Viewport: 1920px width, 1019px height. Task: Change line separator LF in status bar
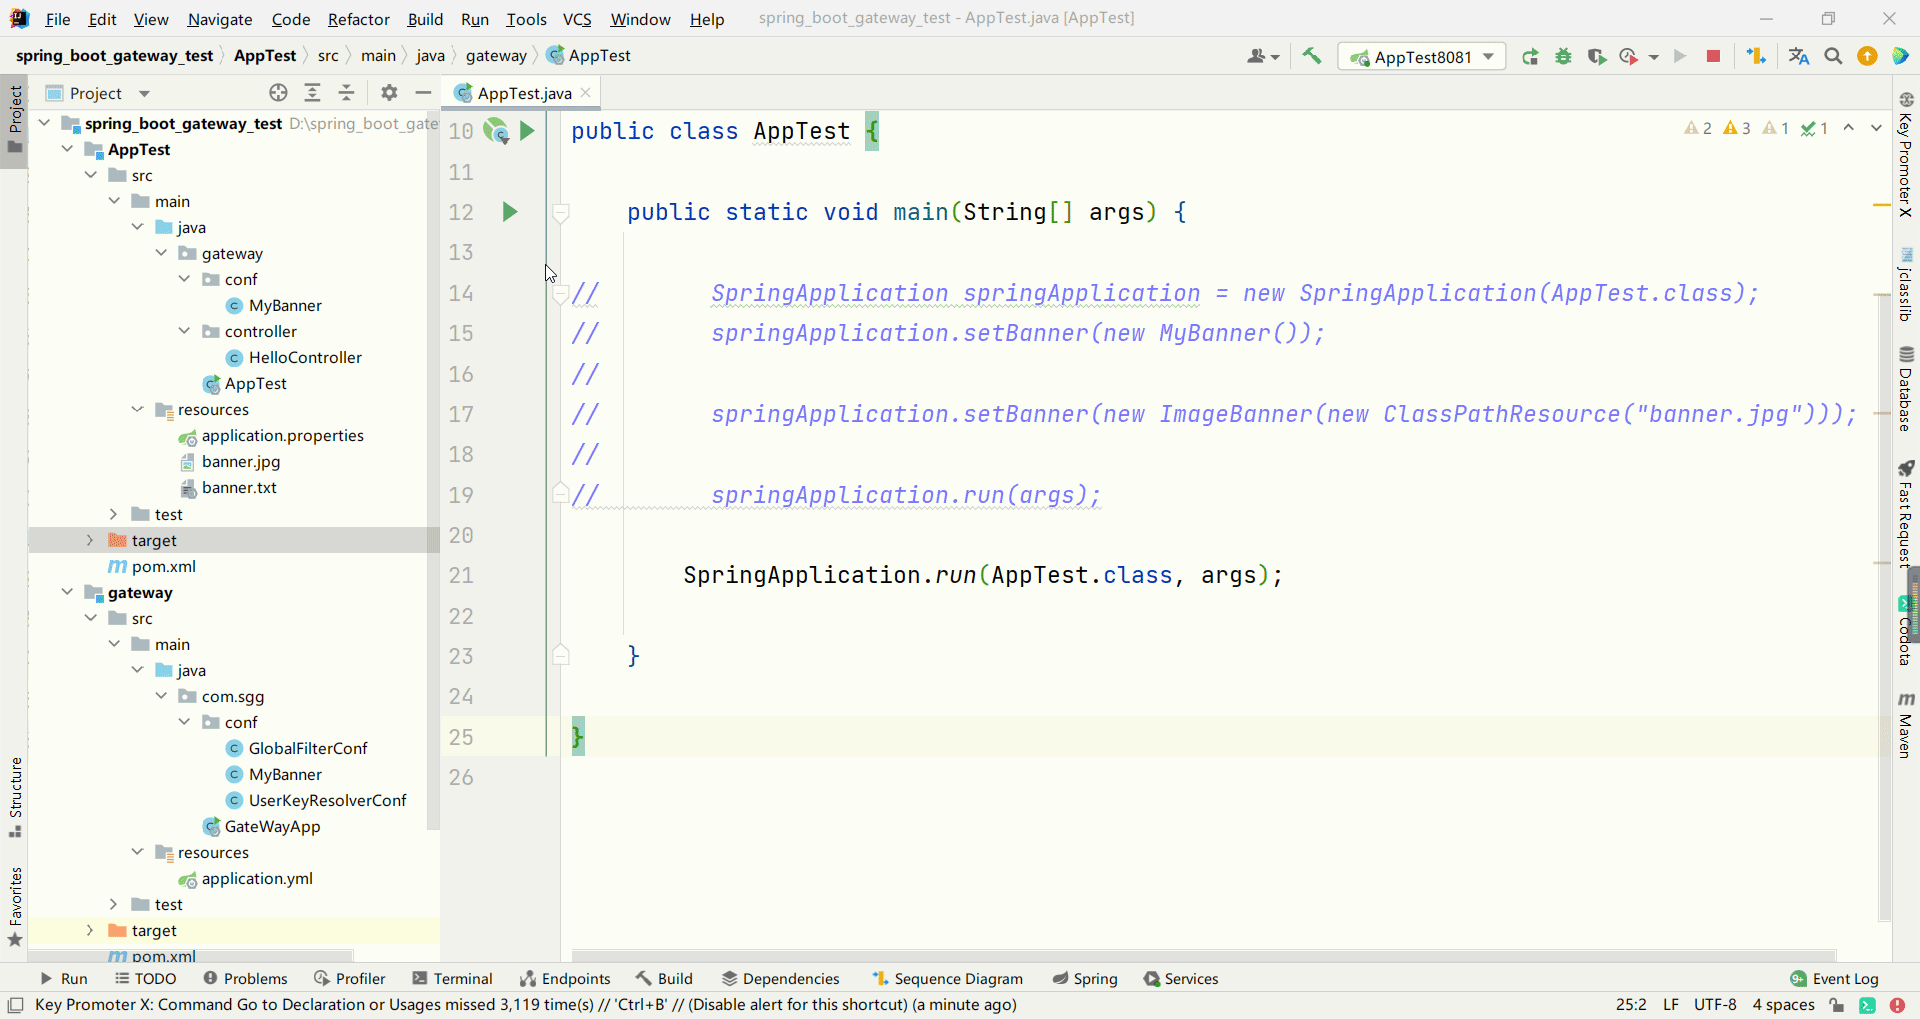pyautogui.click(x=1671, y=1005)
